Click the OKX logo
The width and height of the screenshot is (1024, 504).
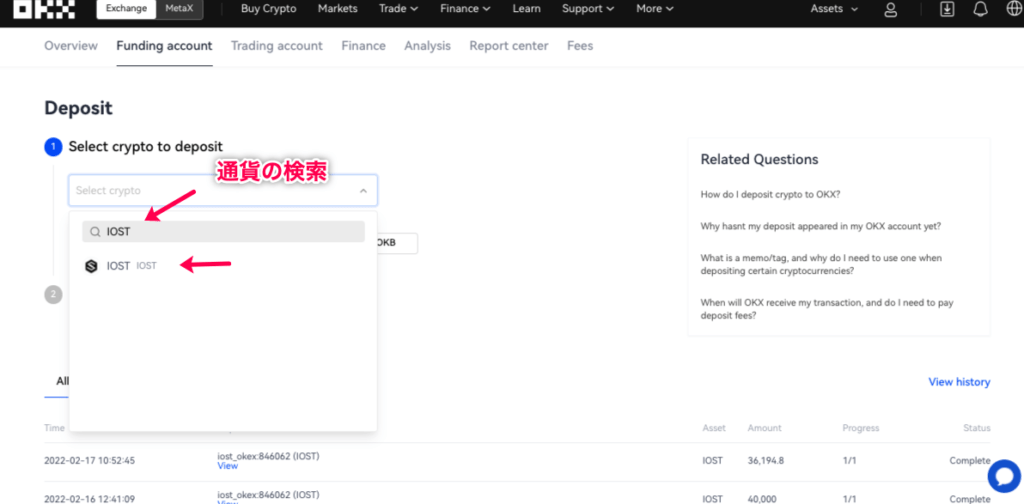point(44,9)
